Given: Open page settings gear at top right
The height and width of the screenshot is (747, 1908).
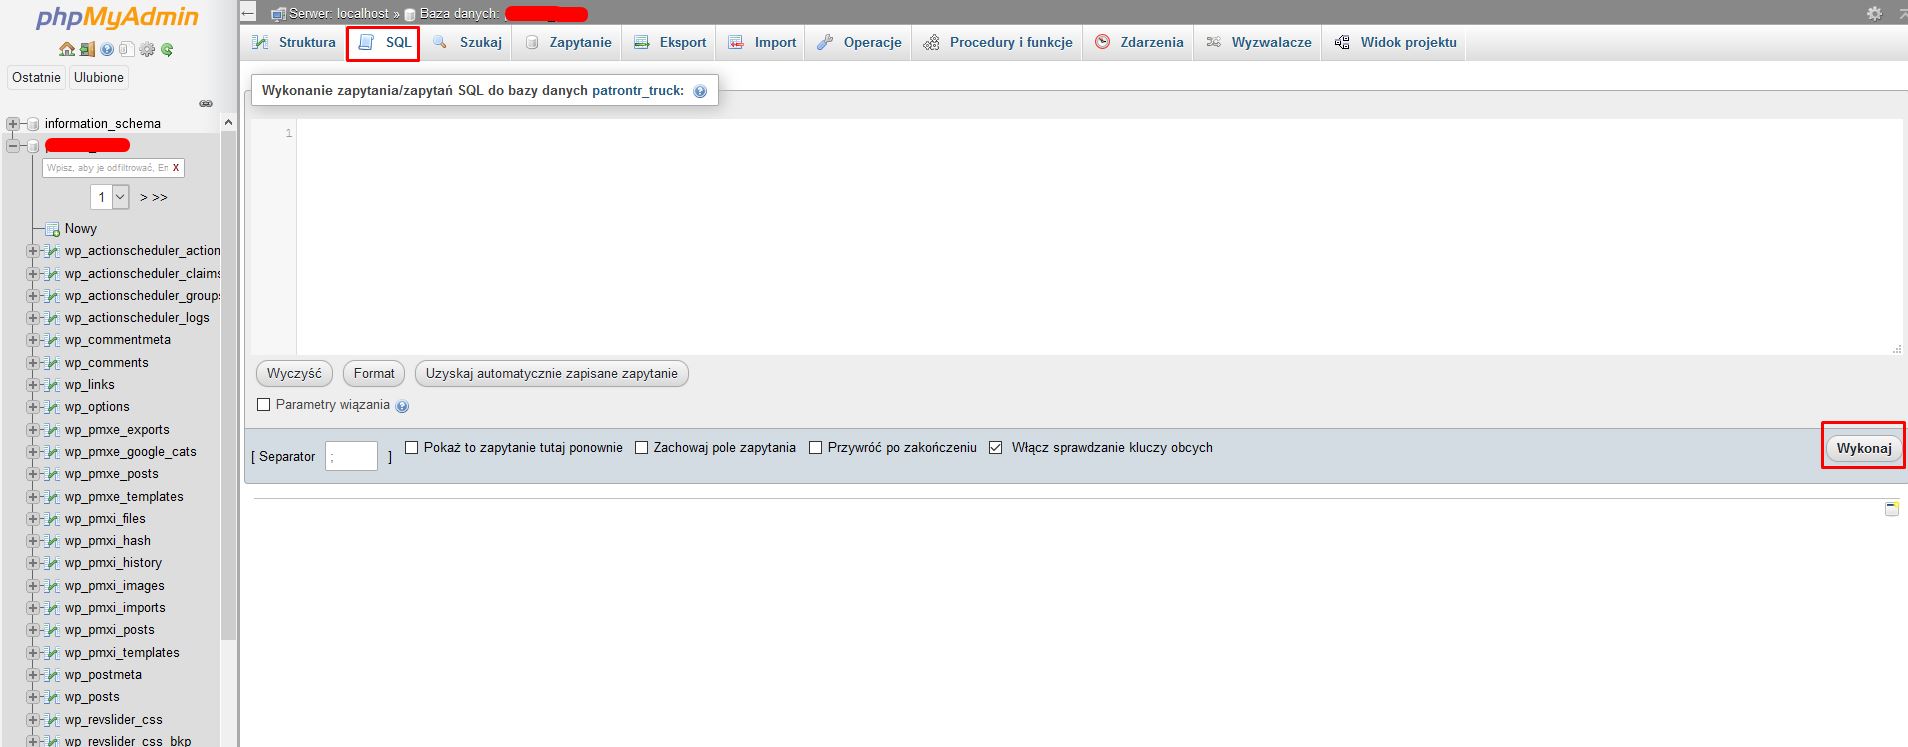Looking at the screenshot, I should point(1874,13).
